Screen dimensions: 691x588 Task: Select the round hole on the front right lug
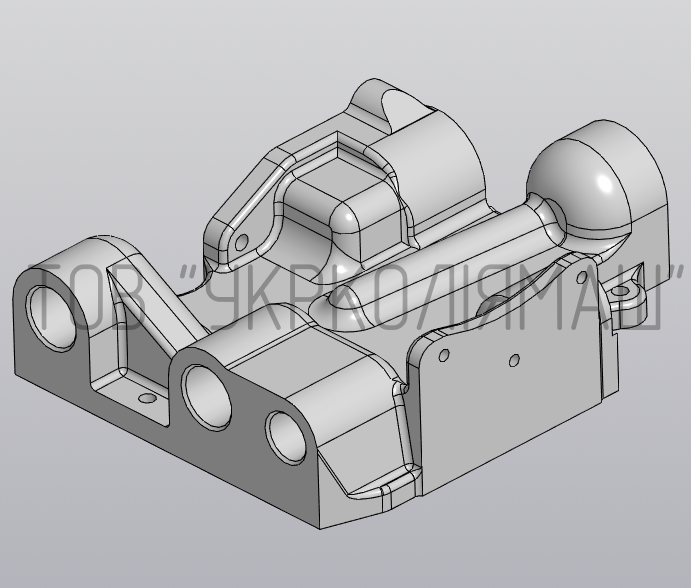tap(285, 434)
